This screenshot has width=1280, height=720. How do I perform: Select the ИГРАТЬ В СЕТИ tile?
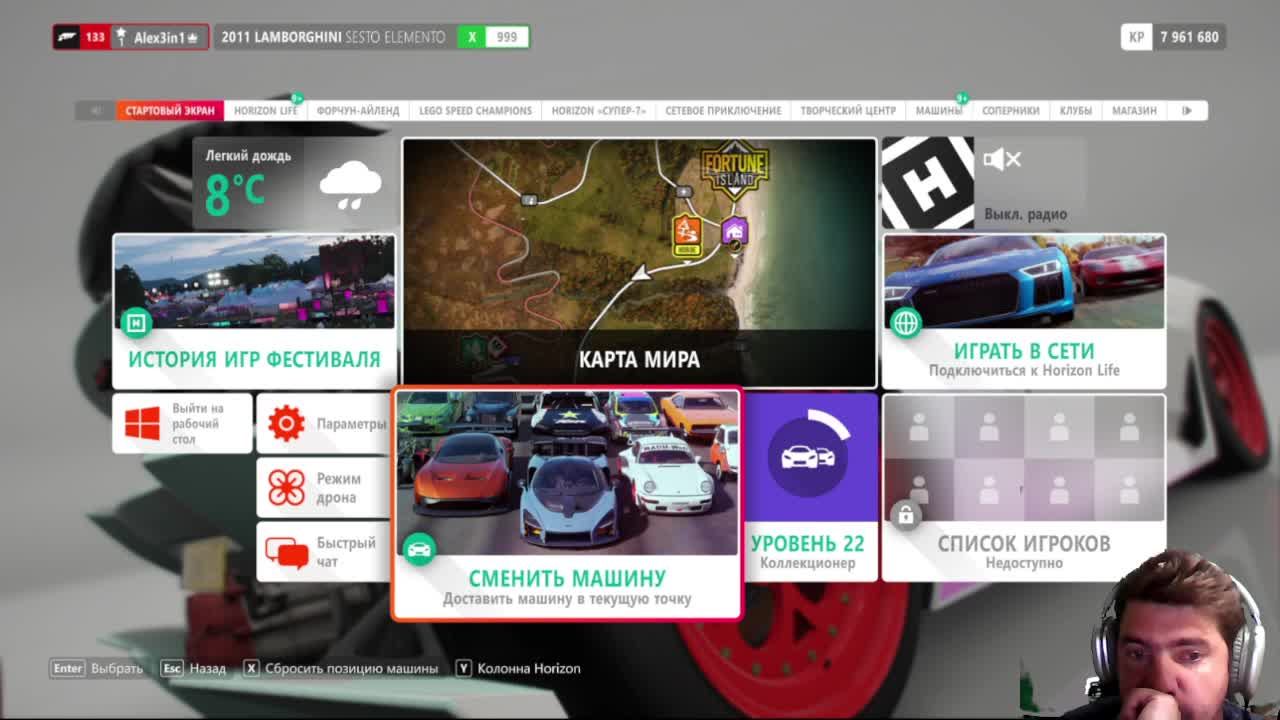[1024, 311]
